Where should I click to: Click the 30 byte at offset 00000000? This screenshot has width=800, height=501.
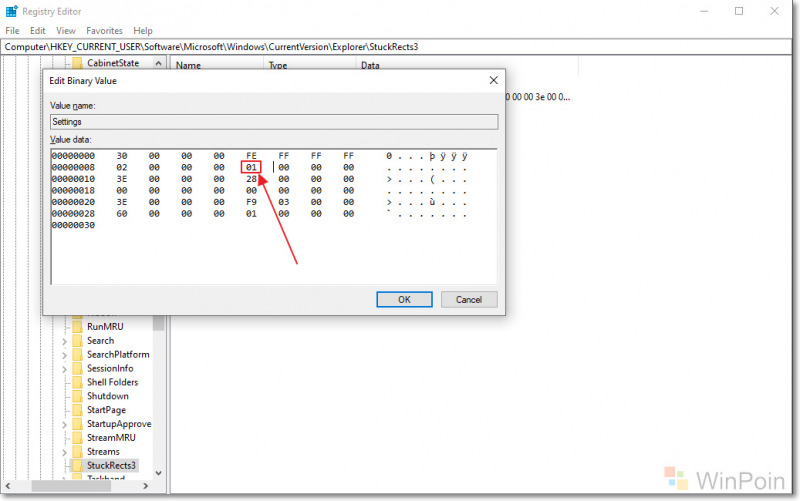[121, 156]
